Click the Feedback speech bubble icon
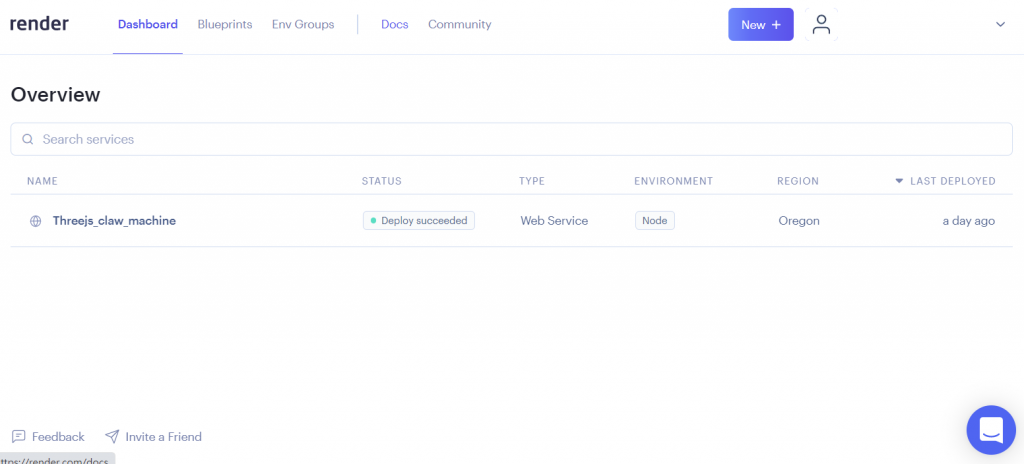The image size is (1024, 464). (x=18, y=437)
